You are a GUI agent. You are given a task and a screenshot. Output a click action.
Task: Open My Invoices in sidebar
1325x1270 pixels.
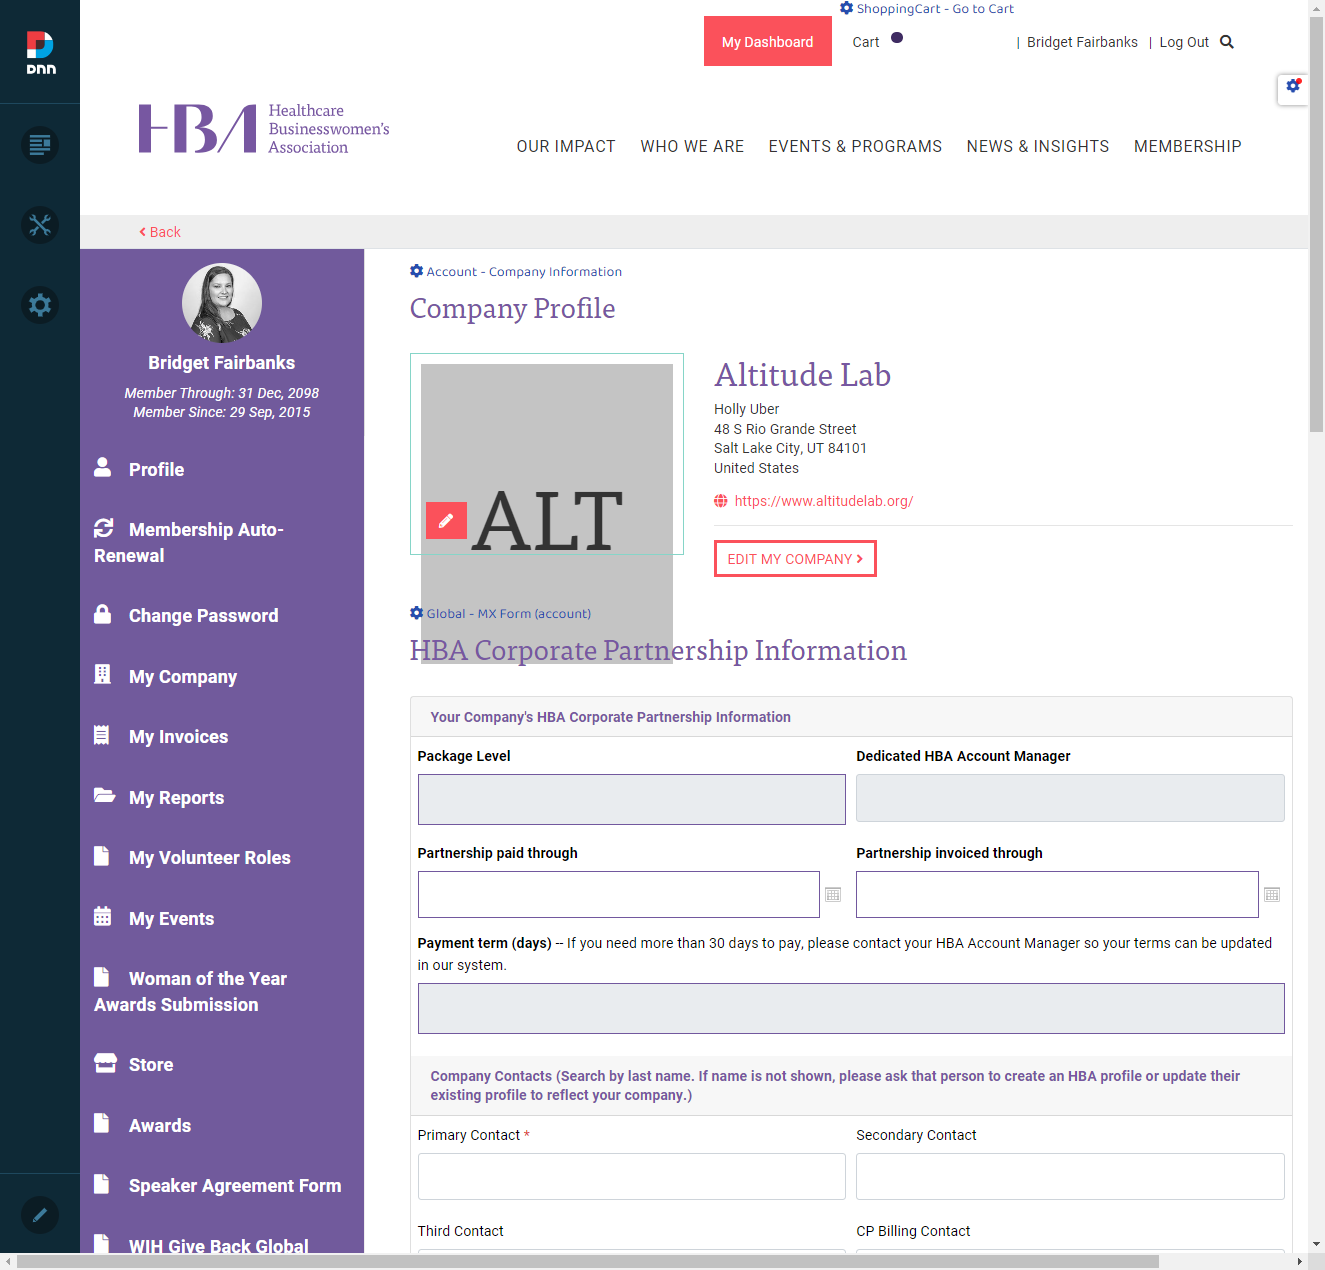click(178, 737)
